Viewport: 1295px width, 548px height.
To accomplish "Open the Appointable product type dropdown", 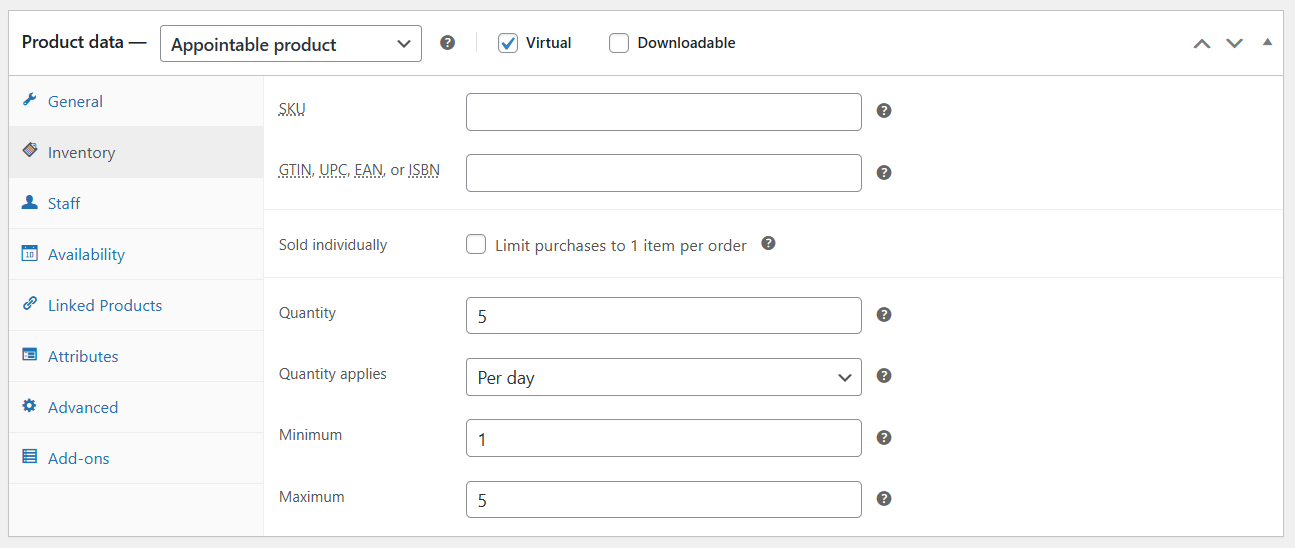I will [x=290, y=44].
